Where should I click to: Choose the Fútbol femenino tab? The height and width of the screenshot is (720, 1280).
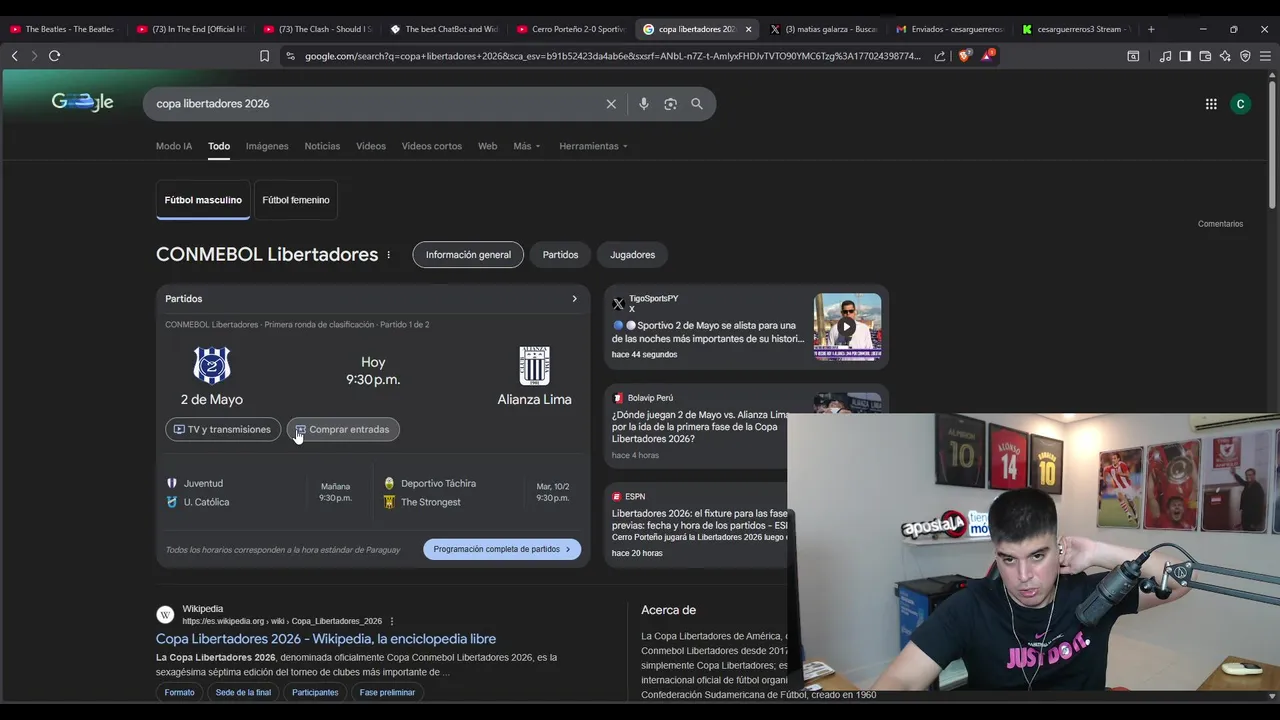pyautogui.click(x=296, y=200)
